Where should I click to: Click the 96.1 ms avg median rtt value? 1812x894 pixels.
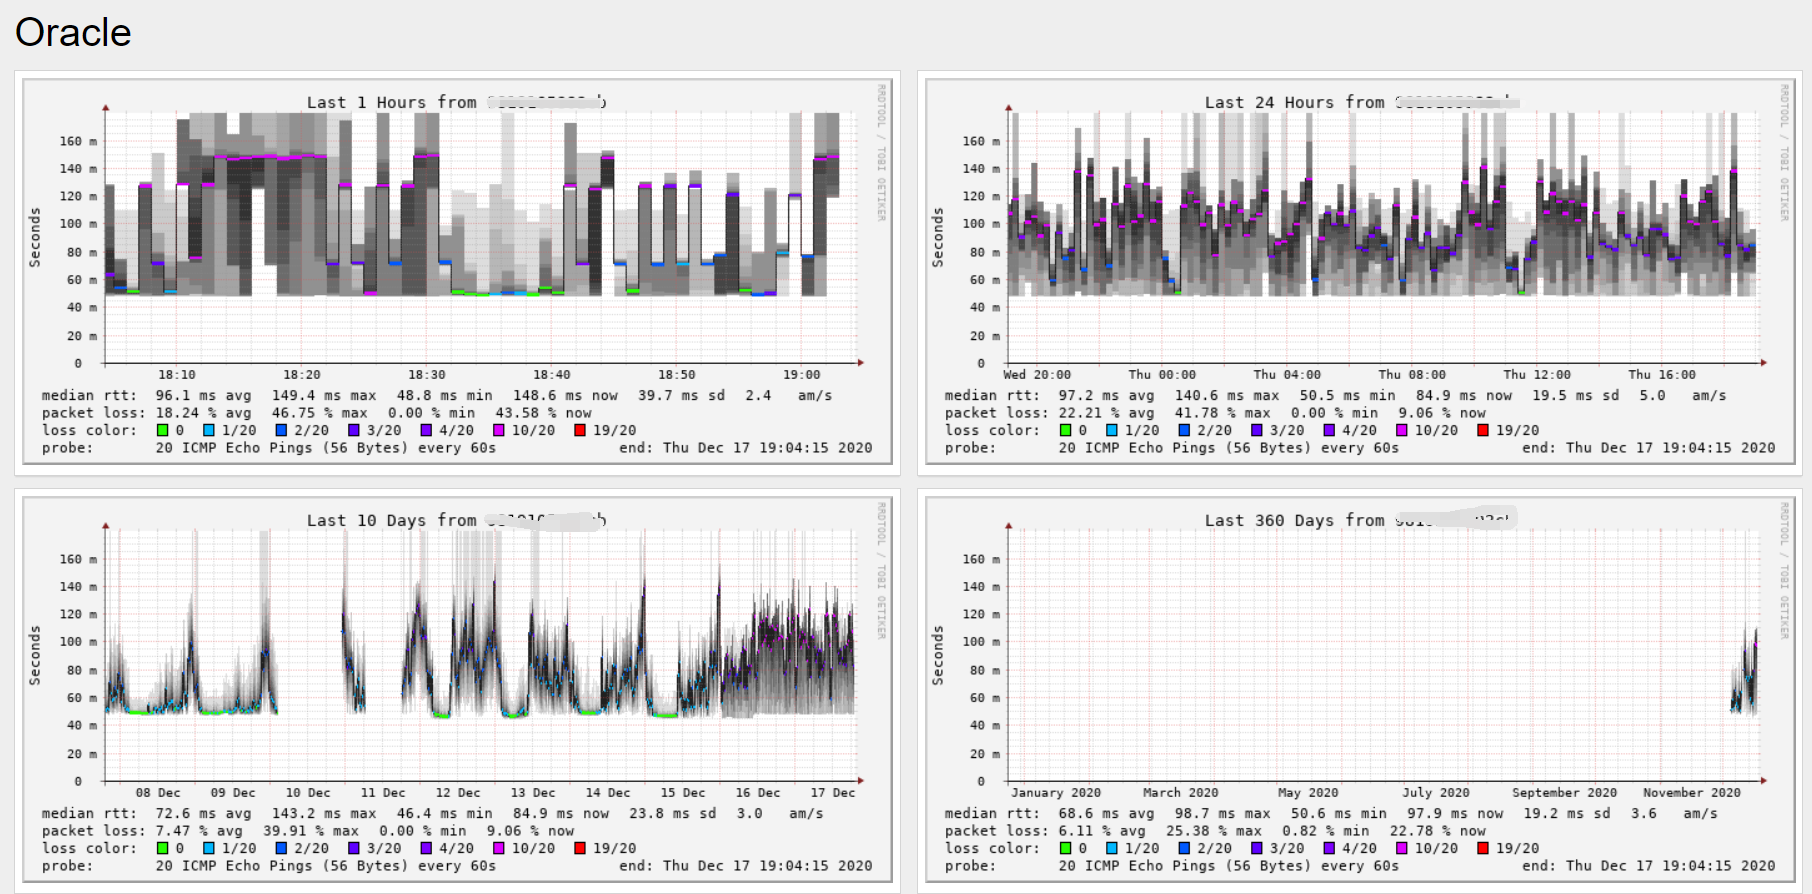pos(203,395)
